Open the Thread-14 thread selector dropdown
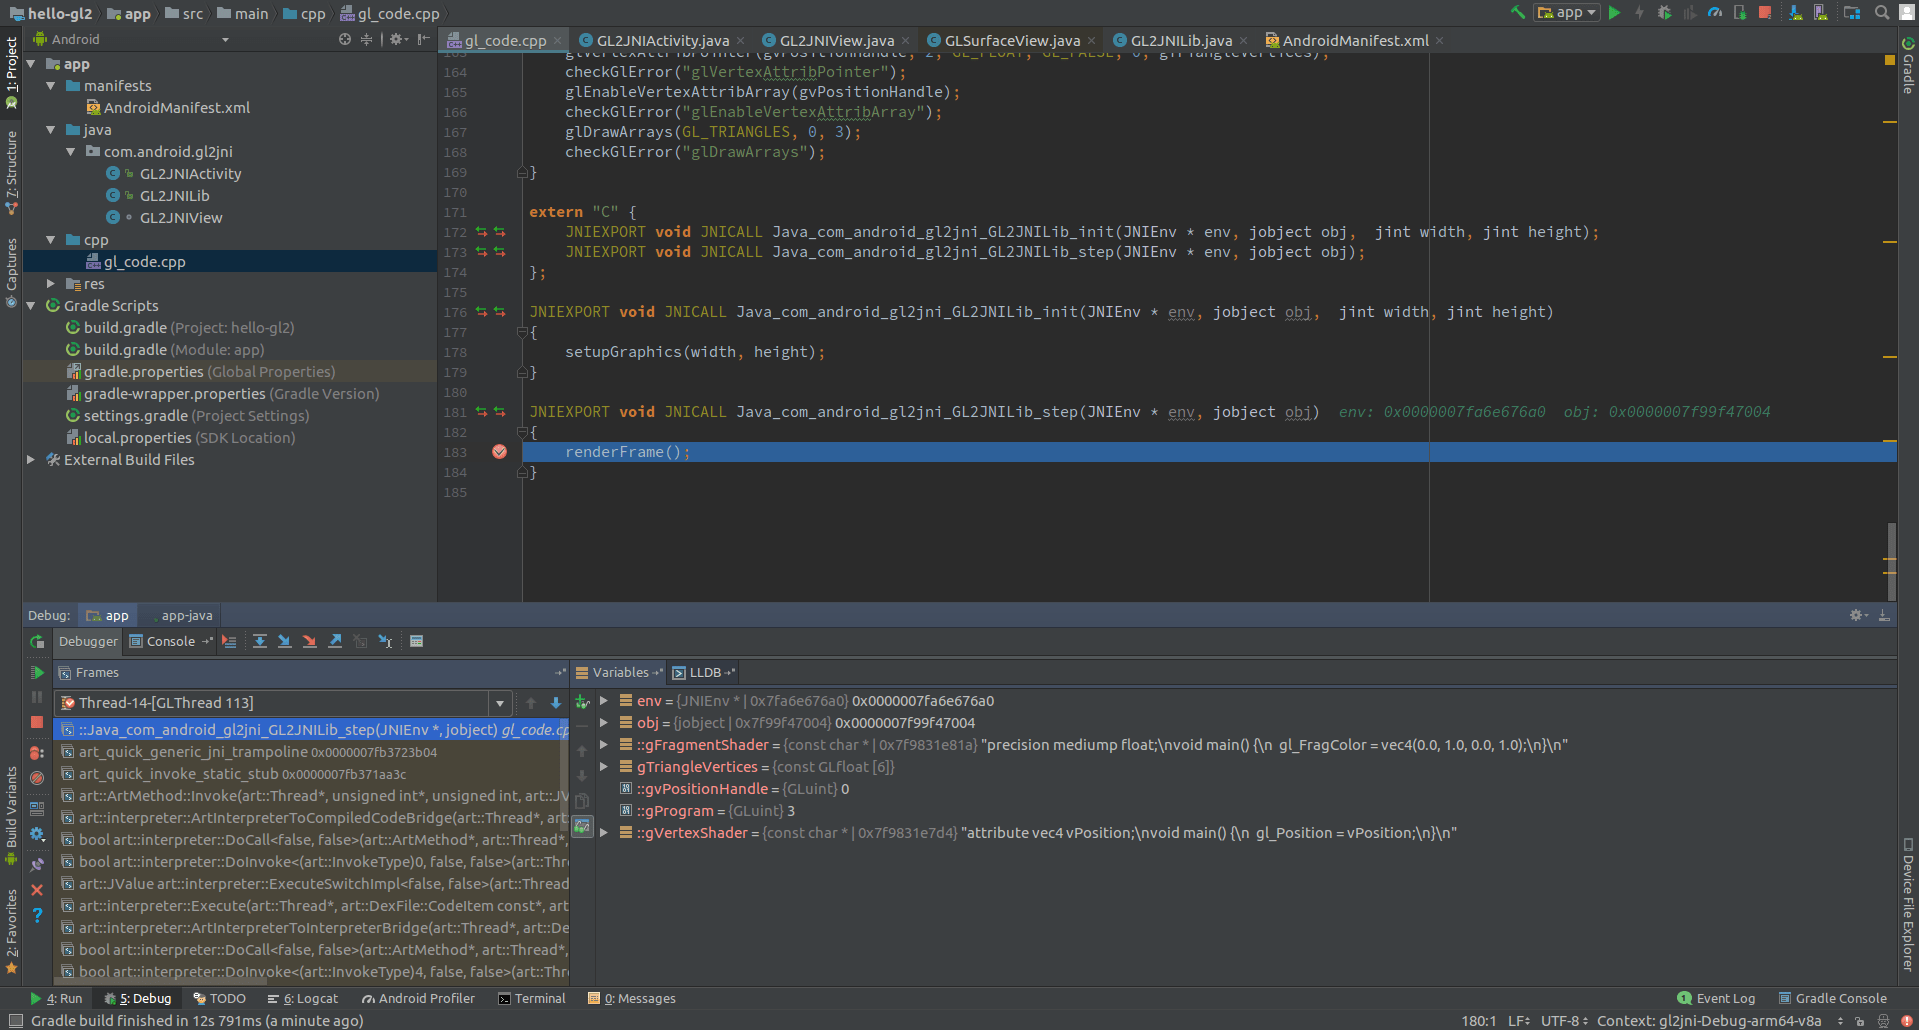This screenshot has height=1030, width=1919. (499, 703)
